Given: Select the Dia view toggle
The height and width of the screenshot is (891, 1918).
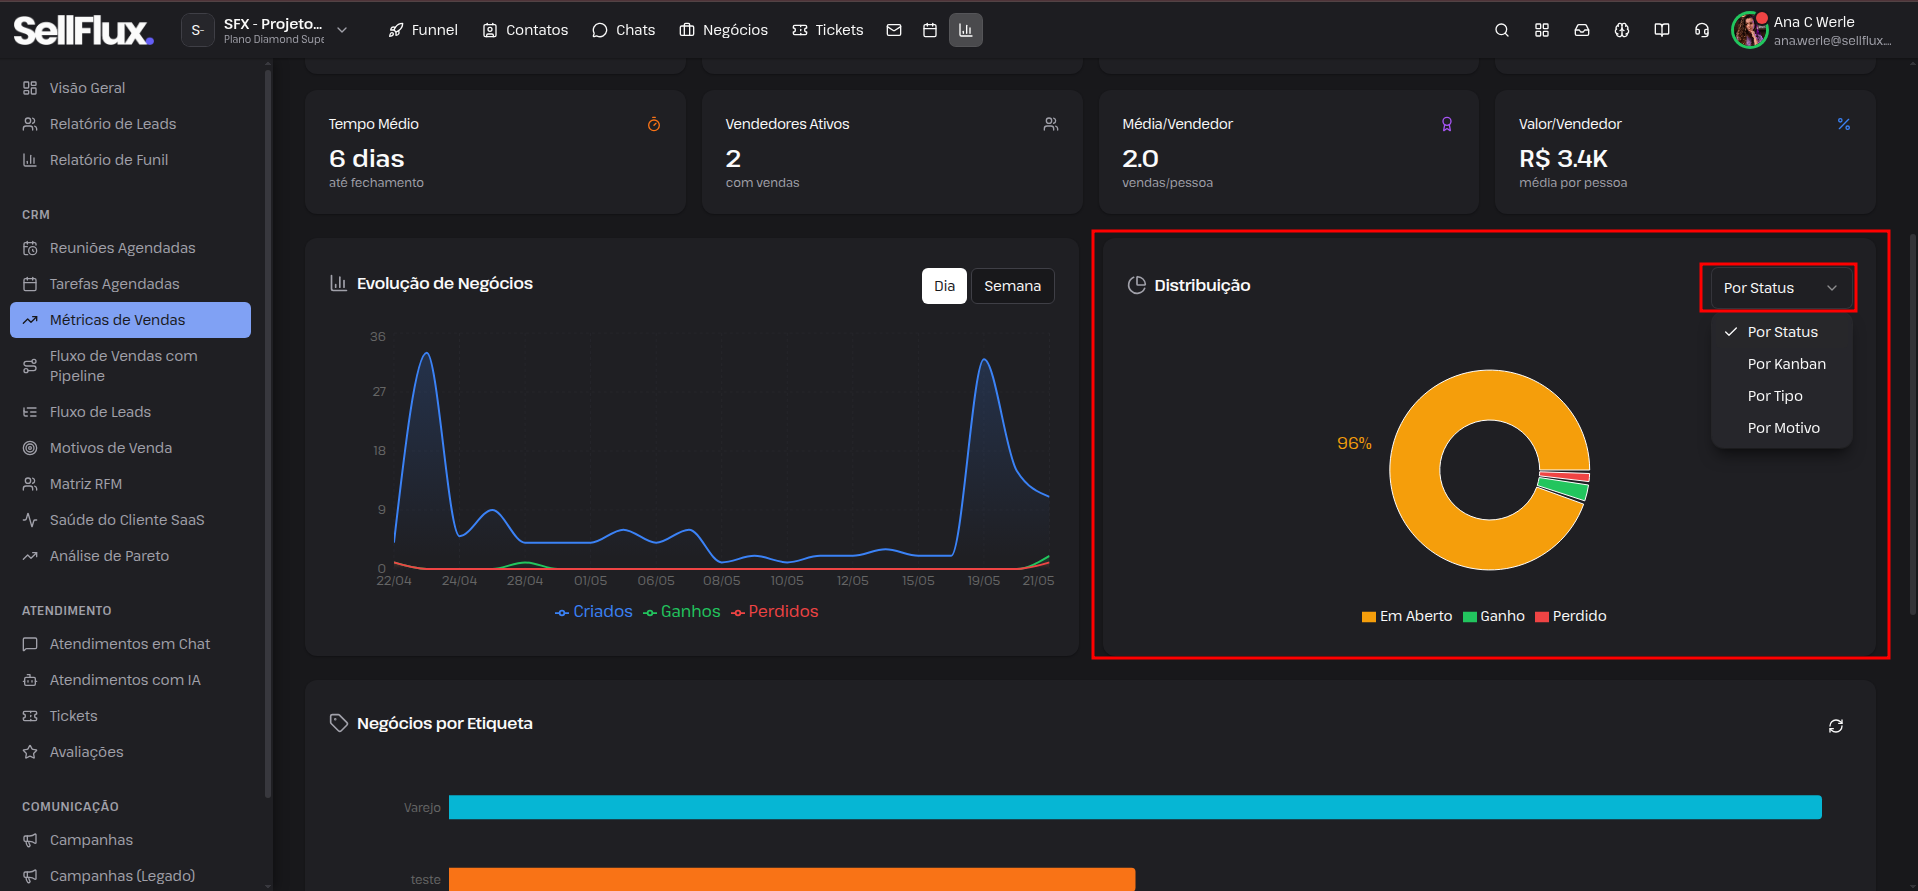Looking at the screenshot, I should [944, 286].
